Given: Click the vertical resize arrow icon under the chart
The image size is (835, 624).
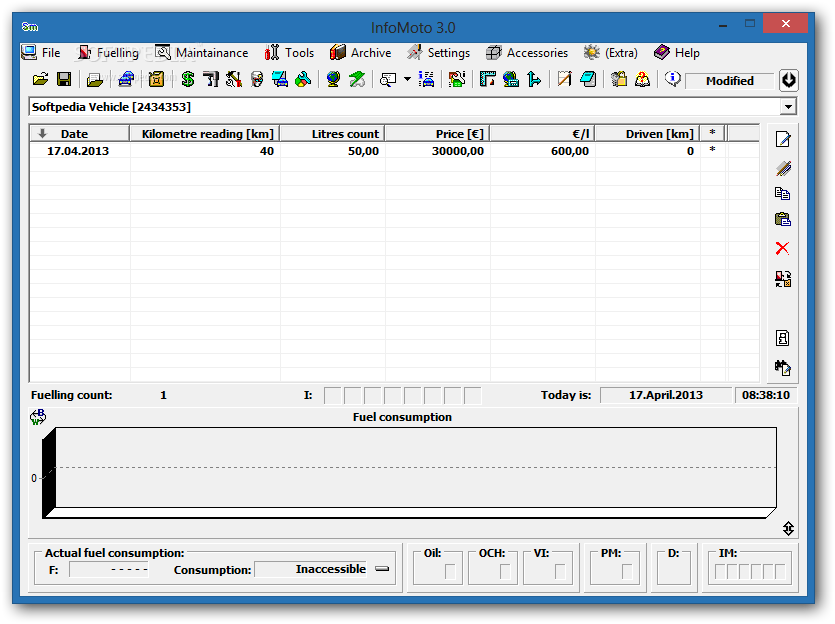Looking at the screenshot, I should coord(788,528).
